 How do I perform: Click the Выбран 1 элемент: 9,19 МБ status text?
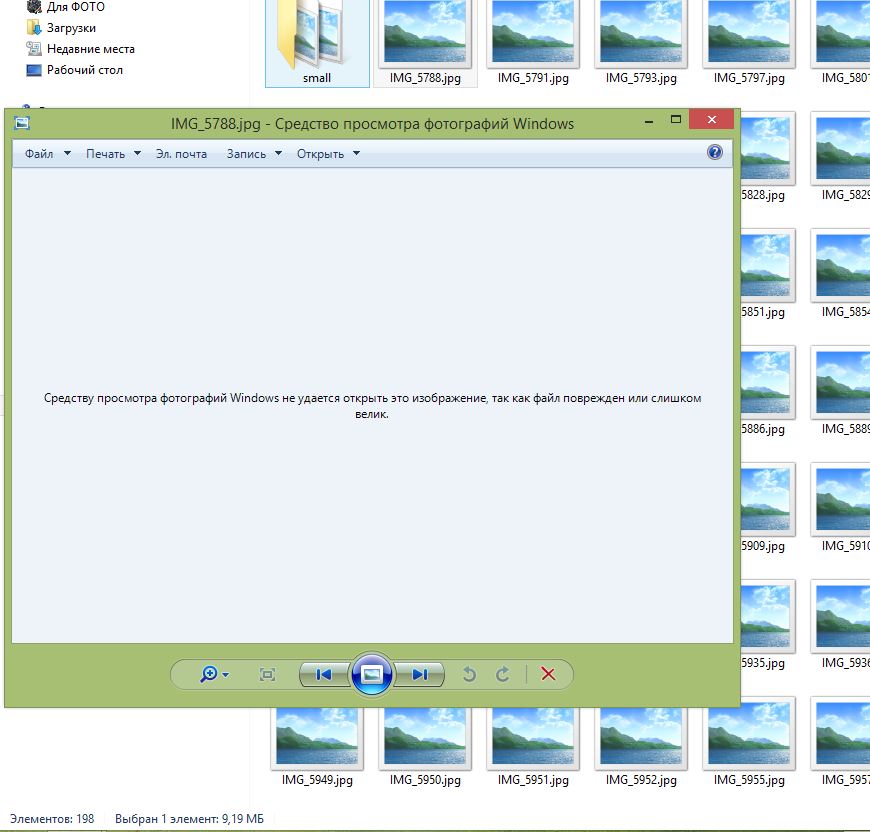point(189,819)
